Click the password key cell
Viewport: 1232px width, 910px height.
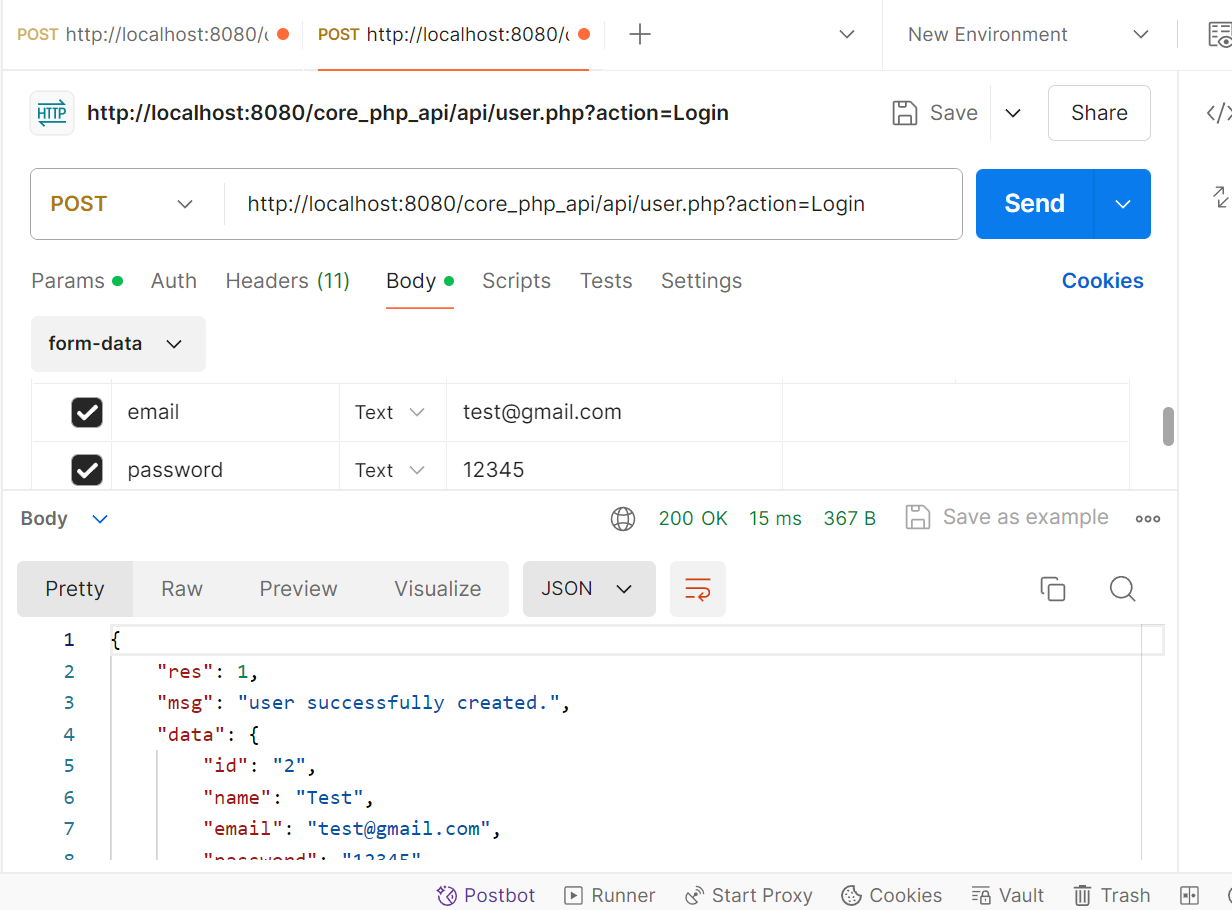click(x=226, y=470)
